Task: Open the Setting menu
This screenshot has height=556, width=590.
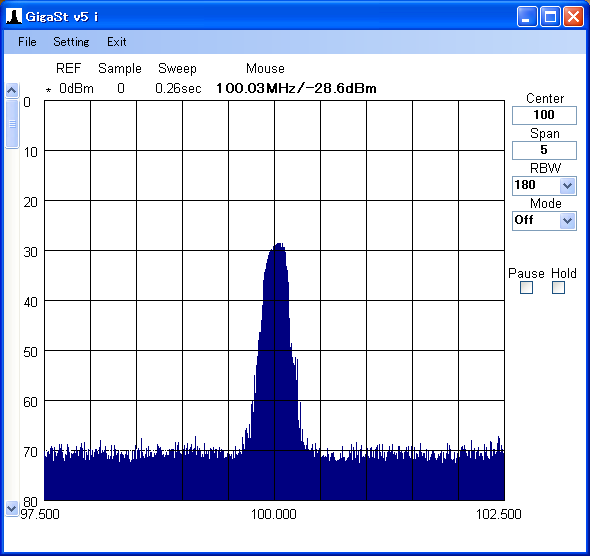Action: pos(71,42)
